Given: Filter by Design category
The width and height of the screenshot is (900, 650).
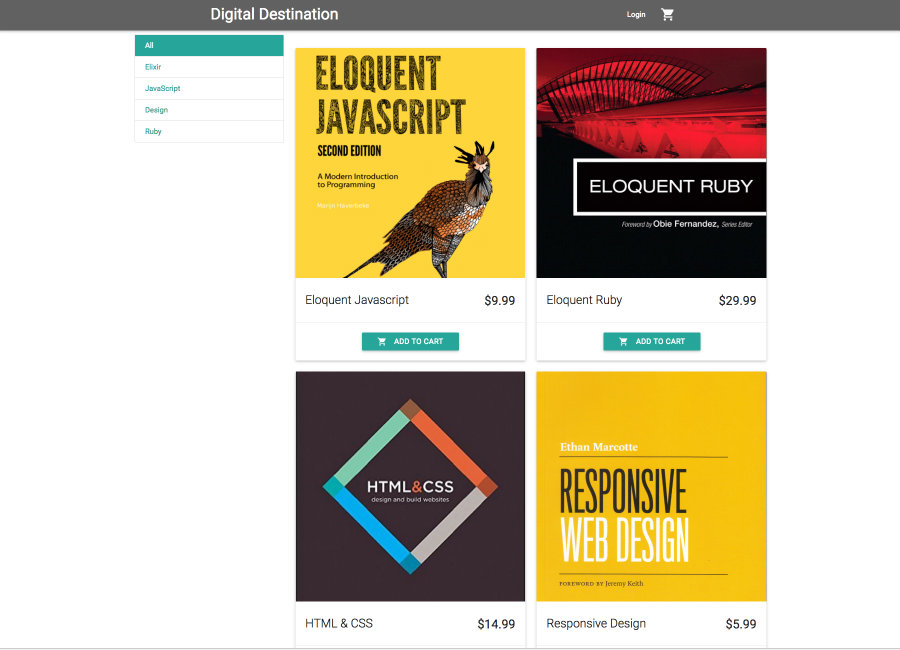Looking at the screenshot, I should pos(209,110).
